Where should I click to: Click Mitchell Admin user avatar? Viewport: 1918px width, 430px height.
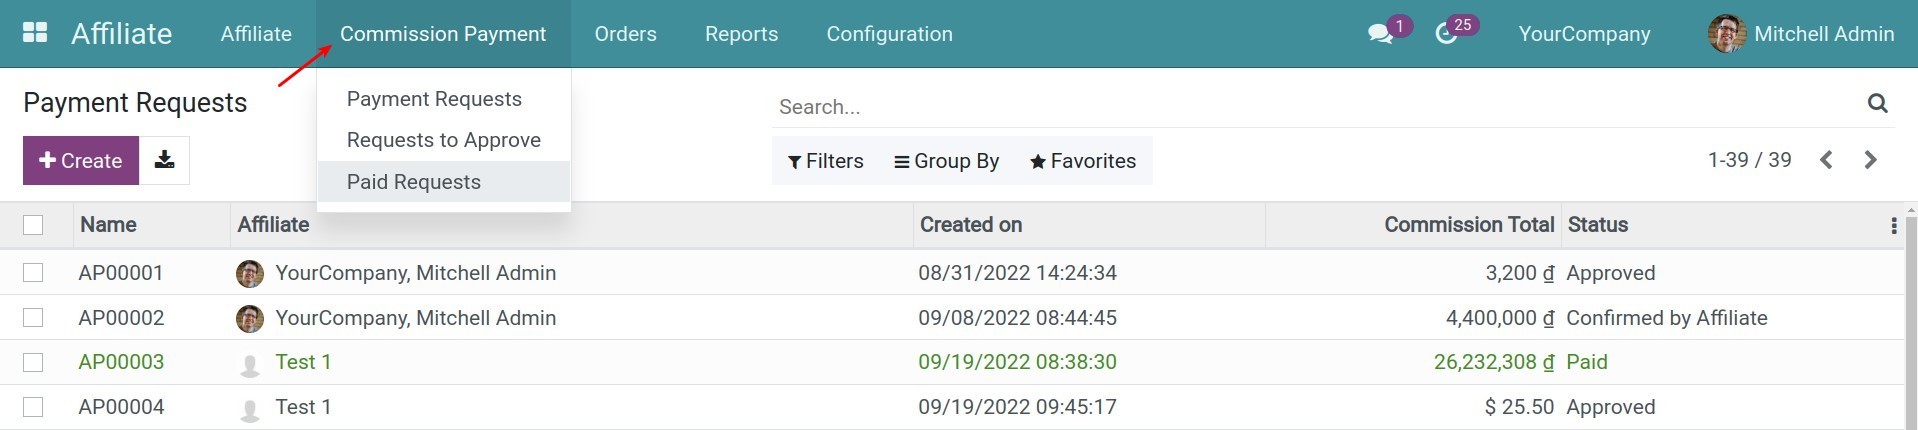(x=1726, y=34)
